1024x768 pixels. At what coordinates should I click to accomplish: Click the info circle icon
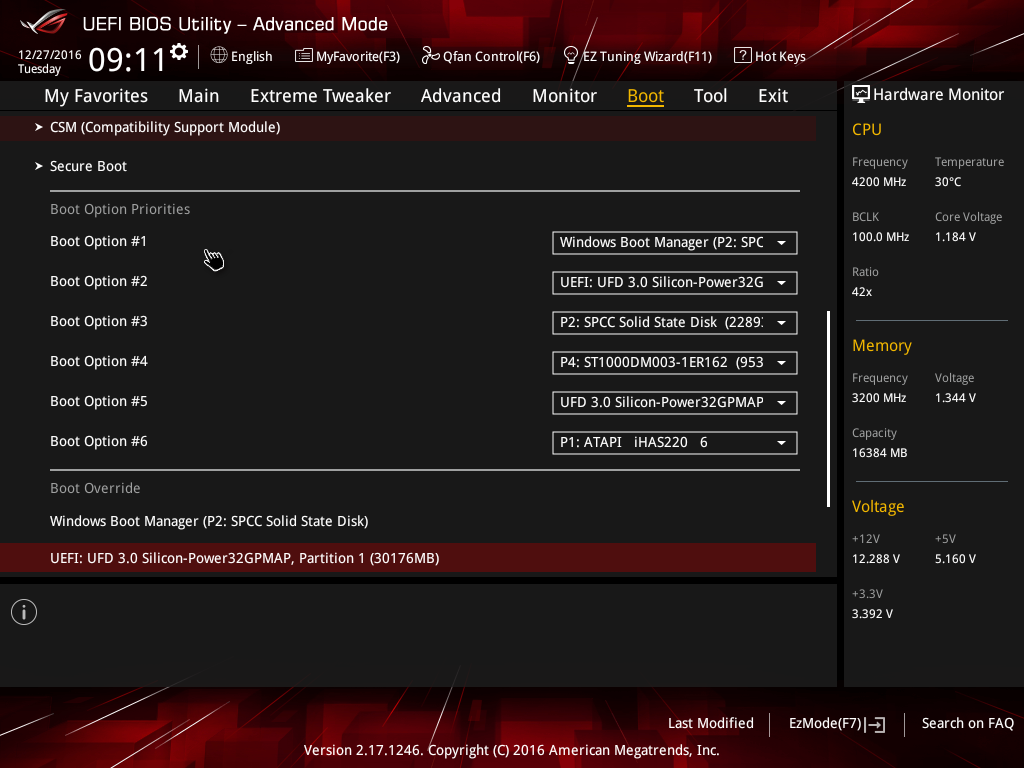(x=24, y=613)
